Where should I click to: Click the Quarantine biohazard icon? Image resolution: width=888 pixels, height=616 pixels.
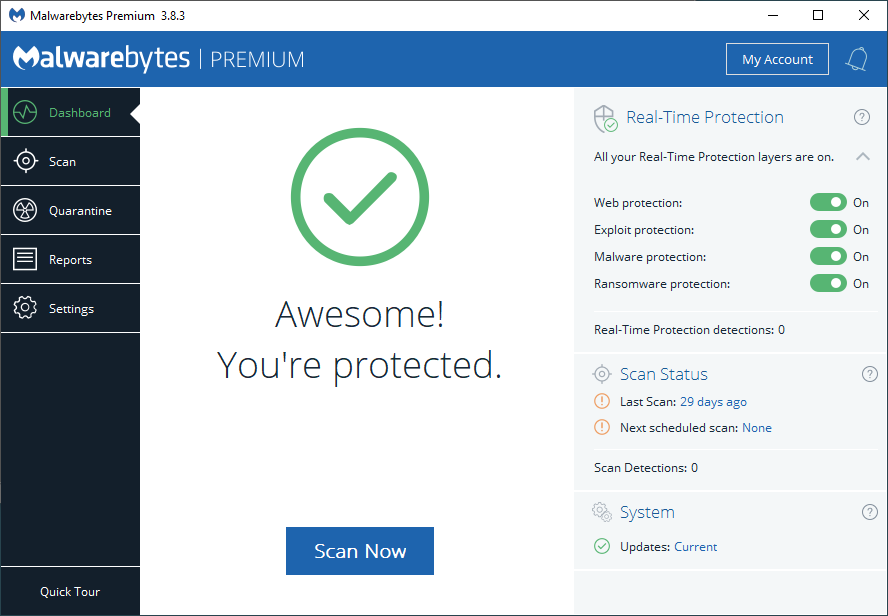(x=25, y=211)
